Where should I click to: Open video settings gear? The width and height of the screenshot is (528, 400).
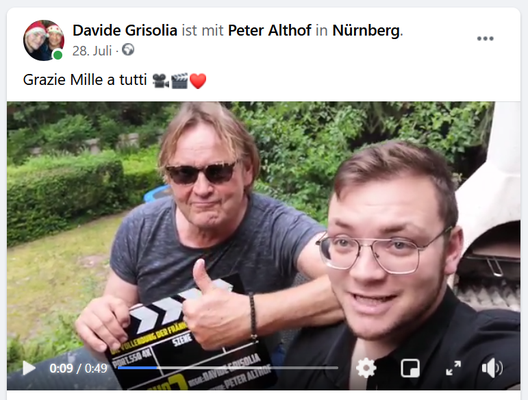366,368
